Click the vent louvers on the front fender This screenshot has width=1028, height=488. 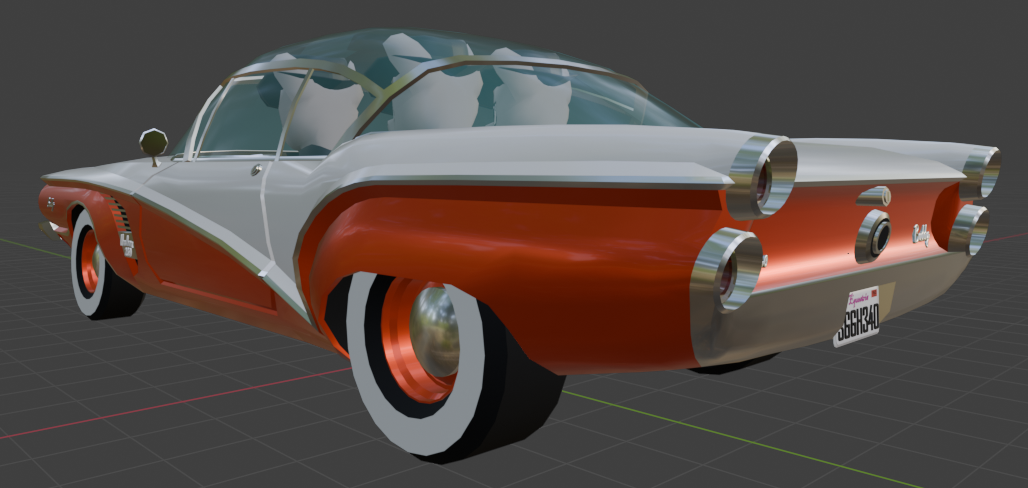click(x=120, y=213)
